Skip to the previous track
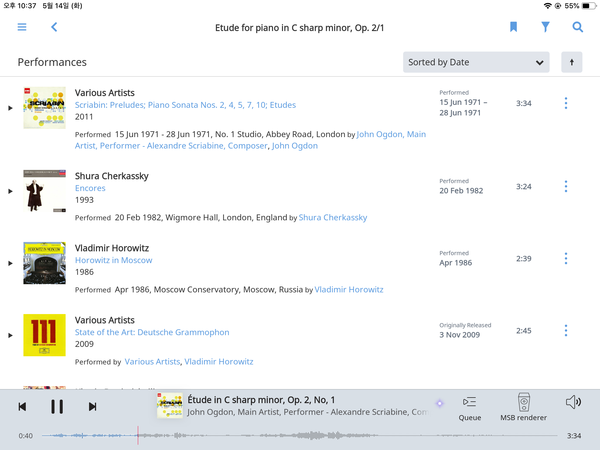Screen dimensions: 600x450 click(22, 406)
